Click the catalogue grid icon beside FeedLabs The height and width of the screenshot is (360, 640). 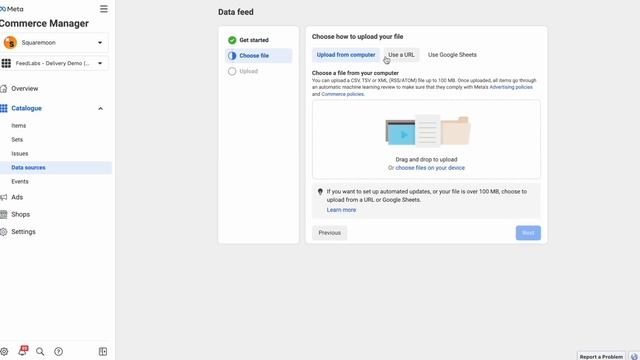point(6,63)
